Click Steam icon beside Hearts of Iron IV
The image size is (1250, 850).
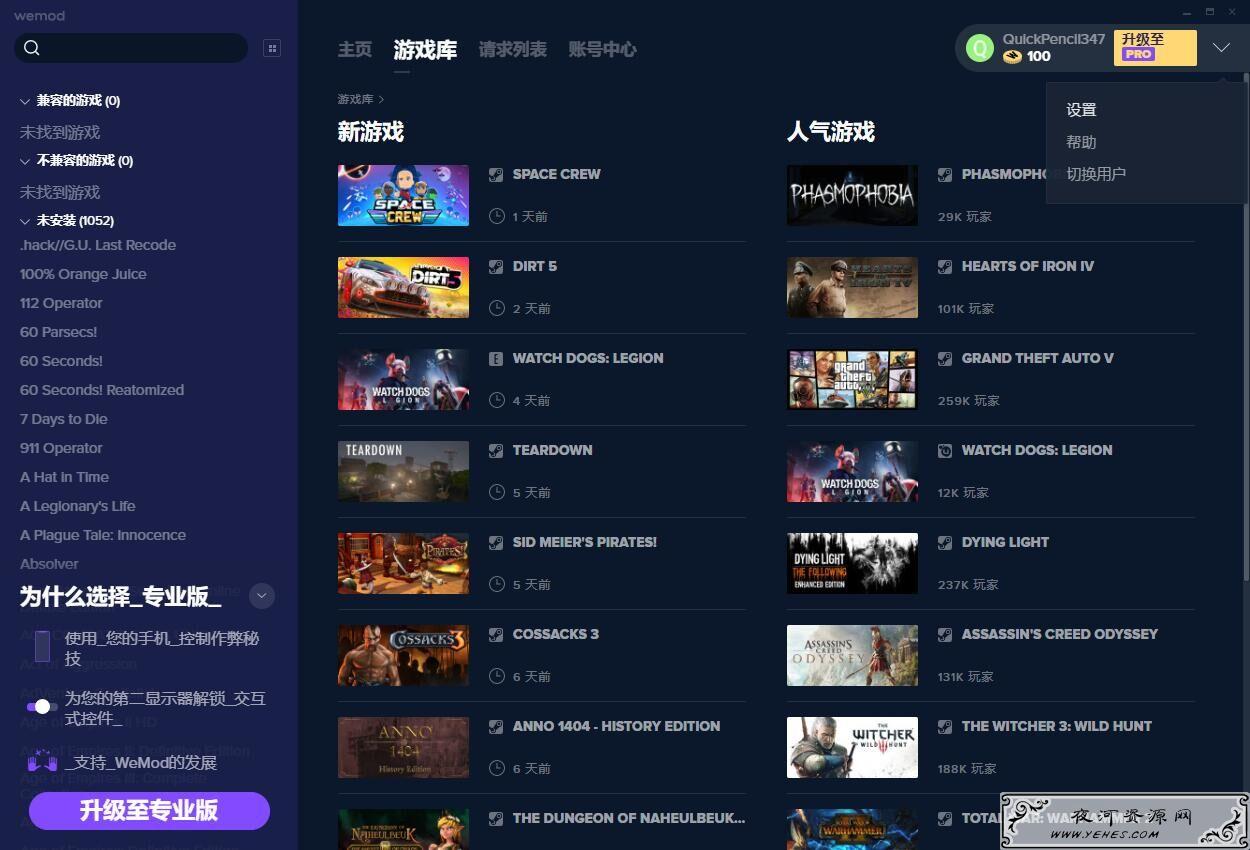click(x=945, y=266)
